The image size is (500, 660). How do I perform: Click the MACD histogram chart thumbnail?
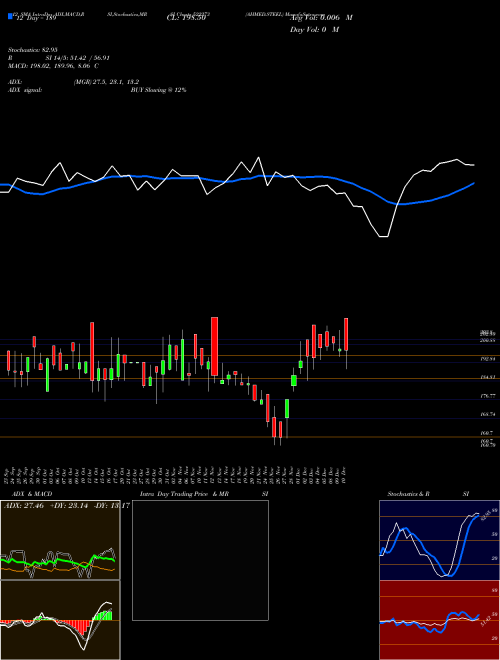click(60, 620)
